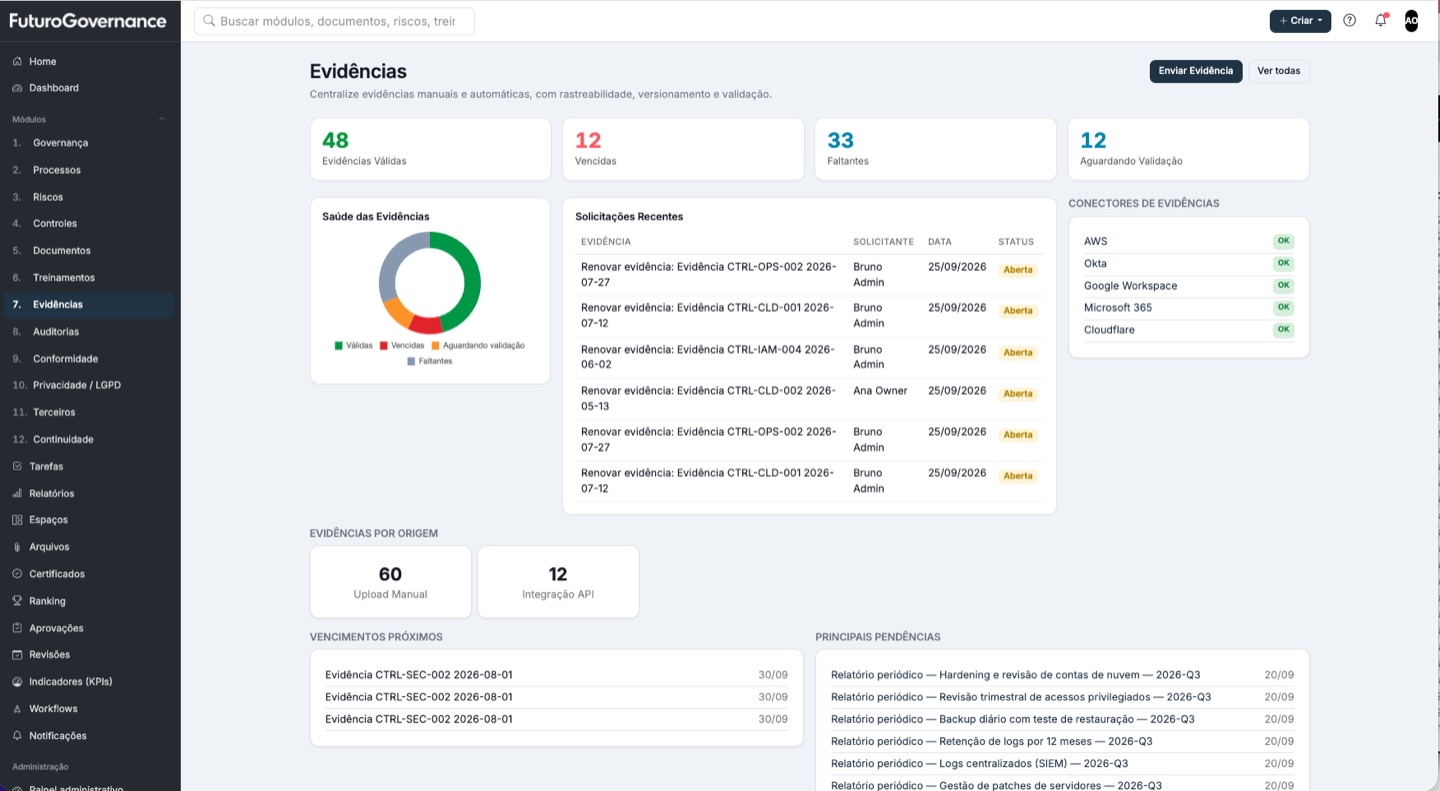The width and height of the screenshot is (1440, 791).
Task: Click the Workflows diagram icon
Action: [17, 709]
